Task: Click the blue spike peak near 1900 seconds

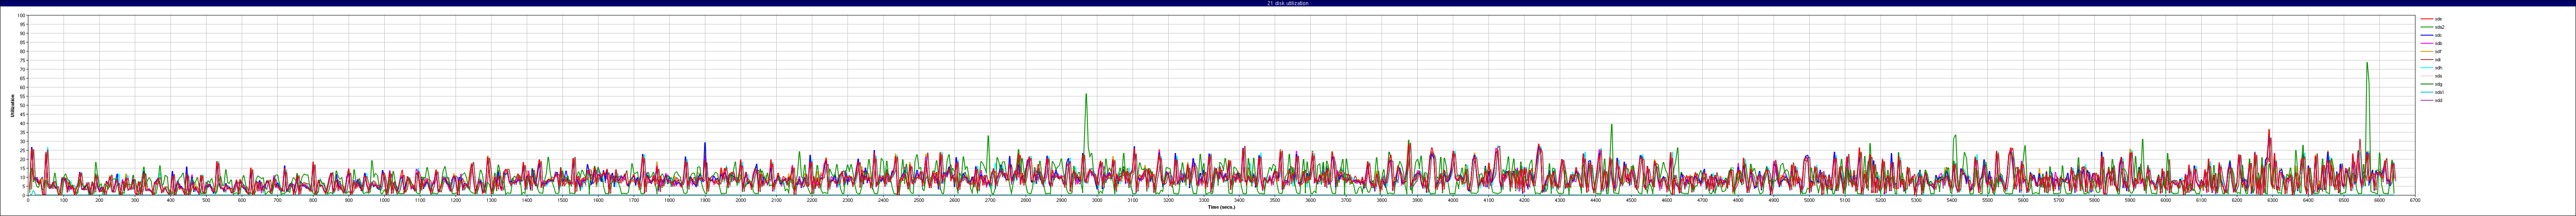Action: coord(705,143)
